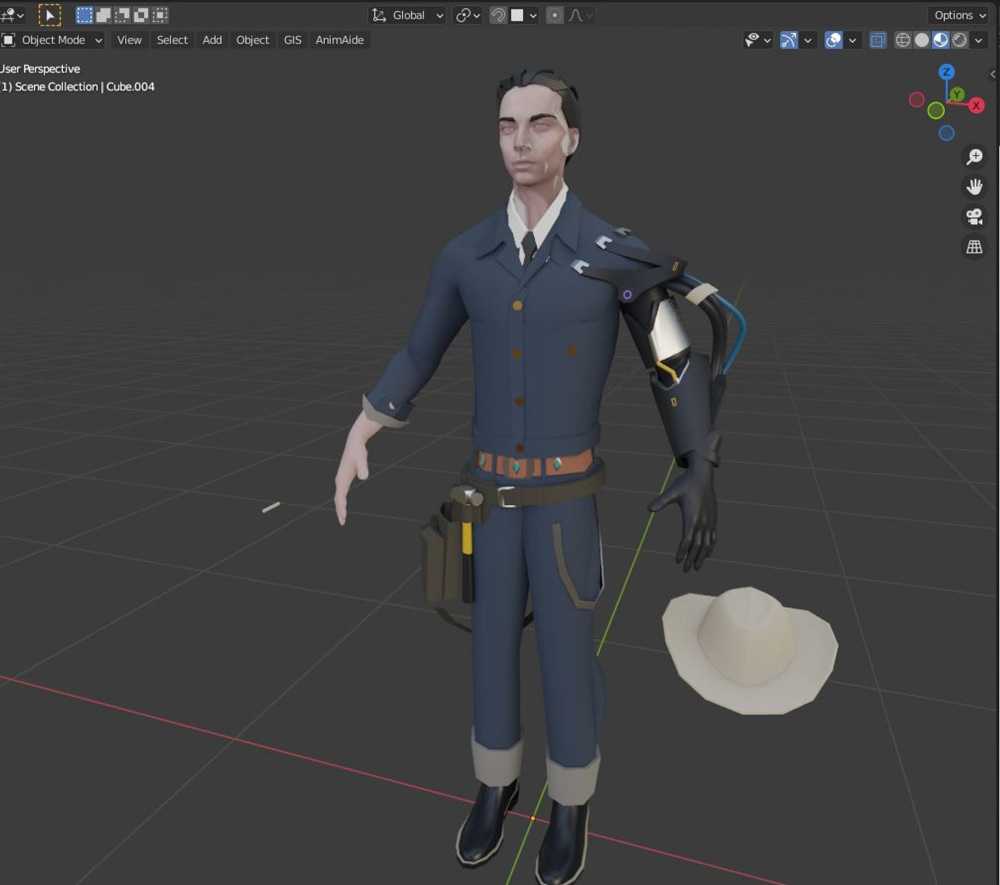Click the zoom view magnifier icon
1000x885 pixels.
click(974, 157)
